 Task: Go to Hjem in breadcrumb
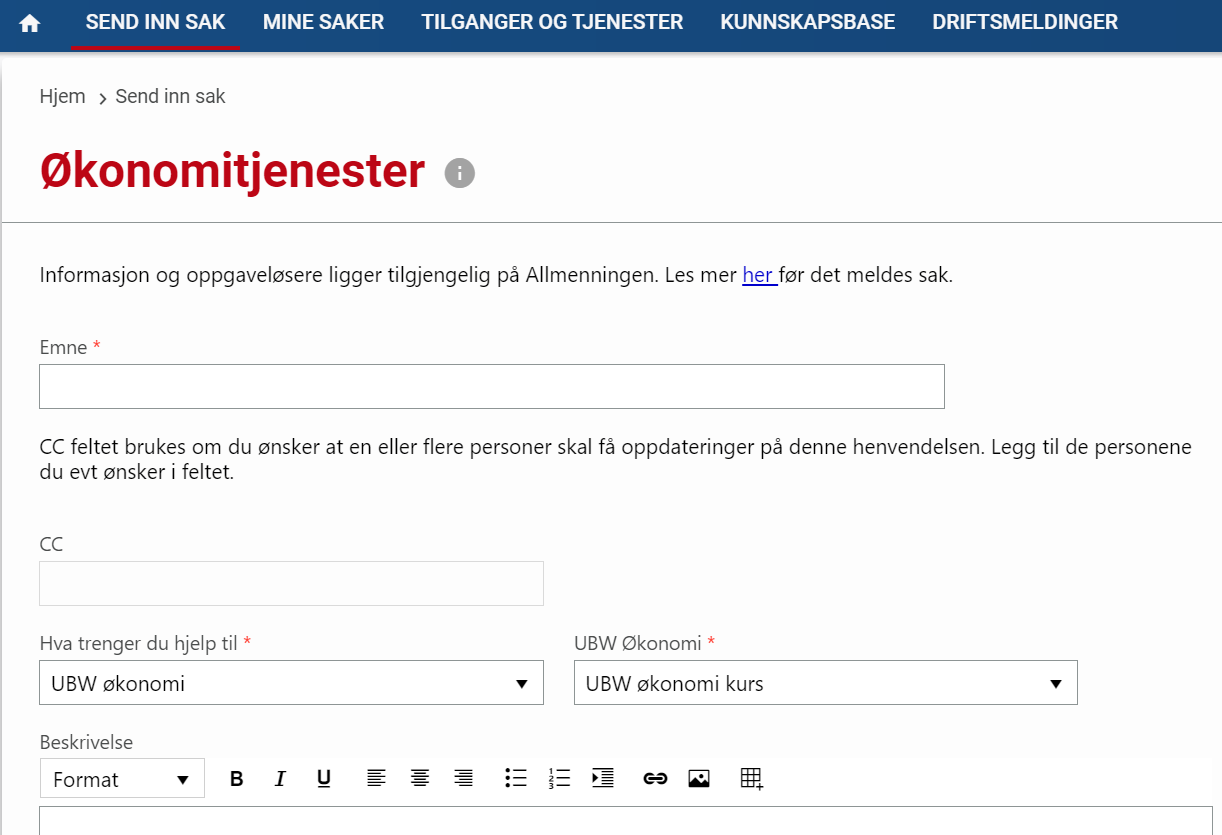[x=62, y=97]
